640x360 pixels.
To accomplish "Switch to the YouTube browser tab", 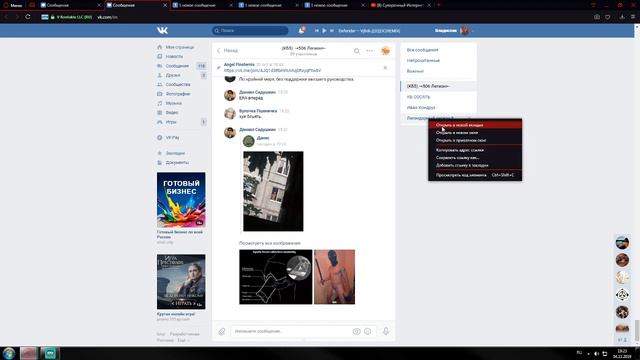I will click(x=401, y=5).
